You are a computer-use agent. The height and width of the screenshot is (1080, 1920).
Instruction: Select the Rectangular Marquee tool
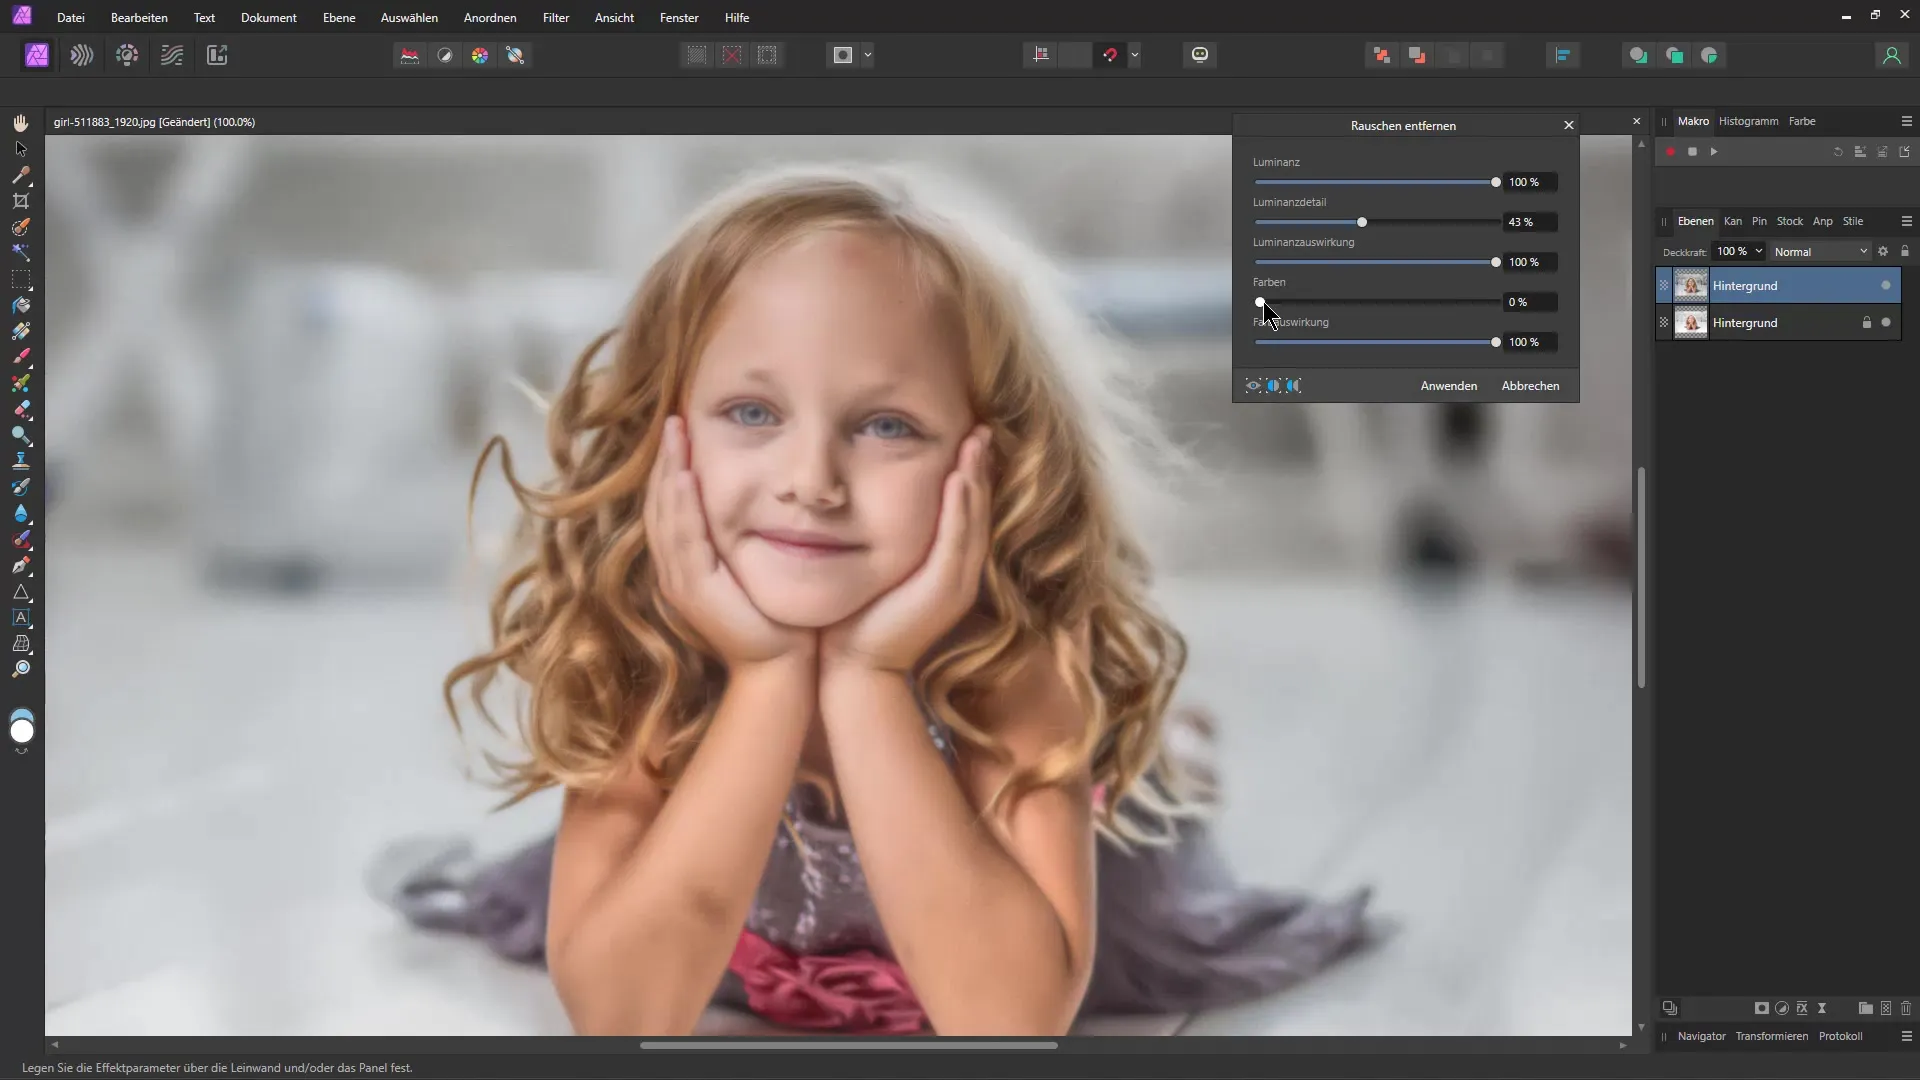point(21,279)
